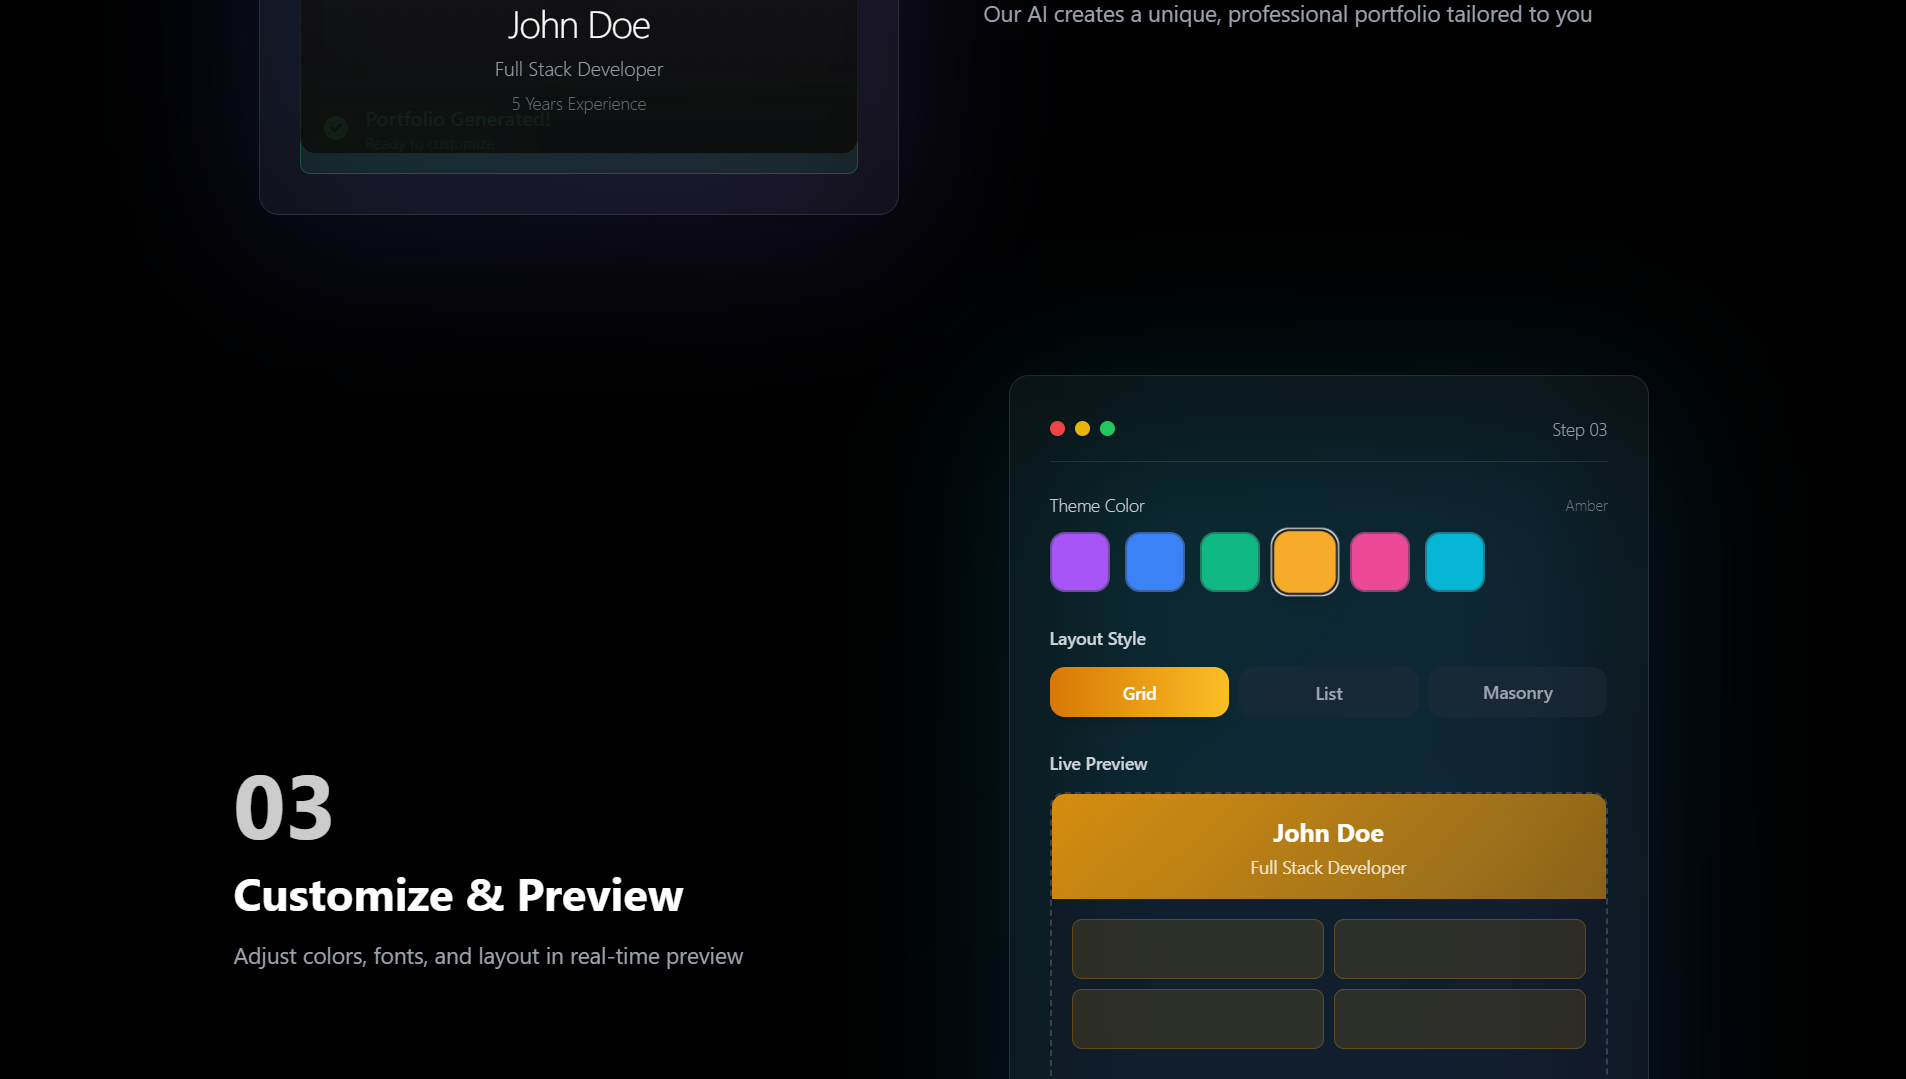This screenshot has width=1906, height=1079.
Task: Click the Theme Color section label
Action: coord(1097,505)
